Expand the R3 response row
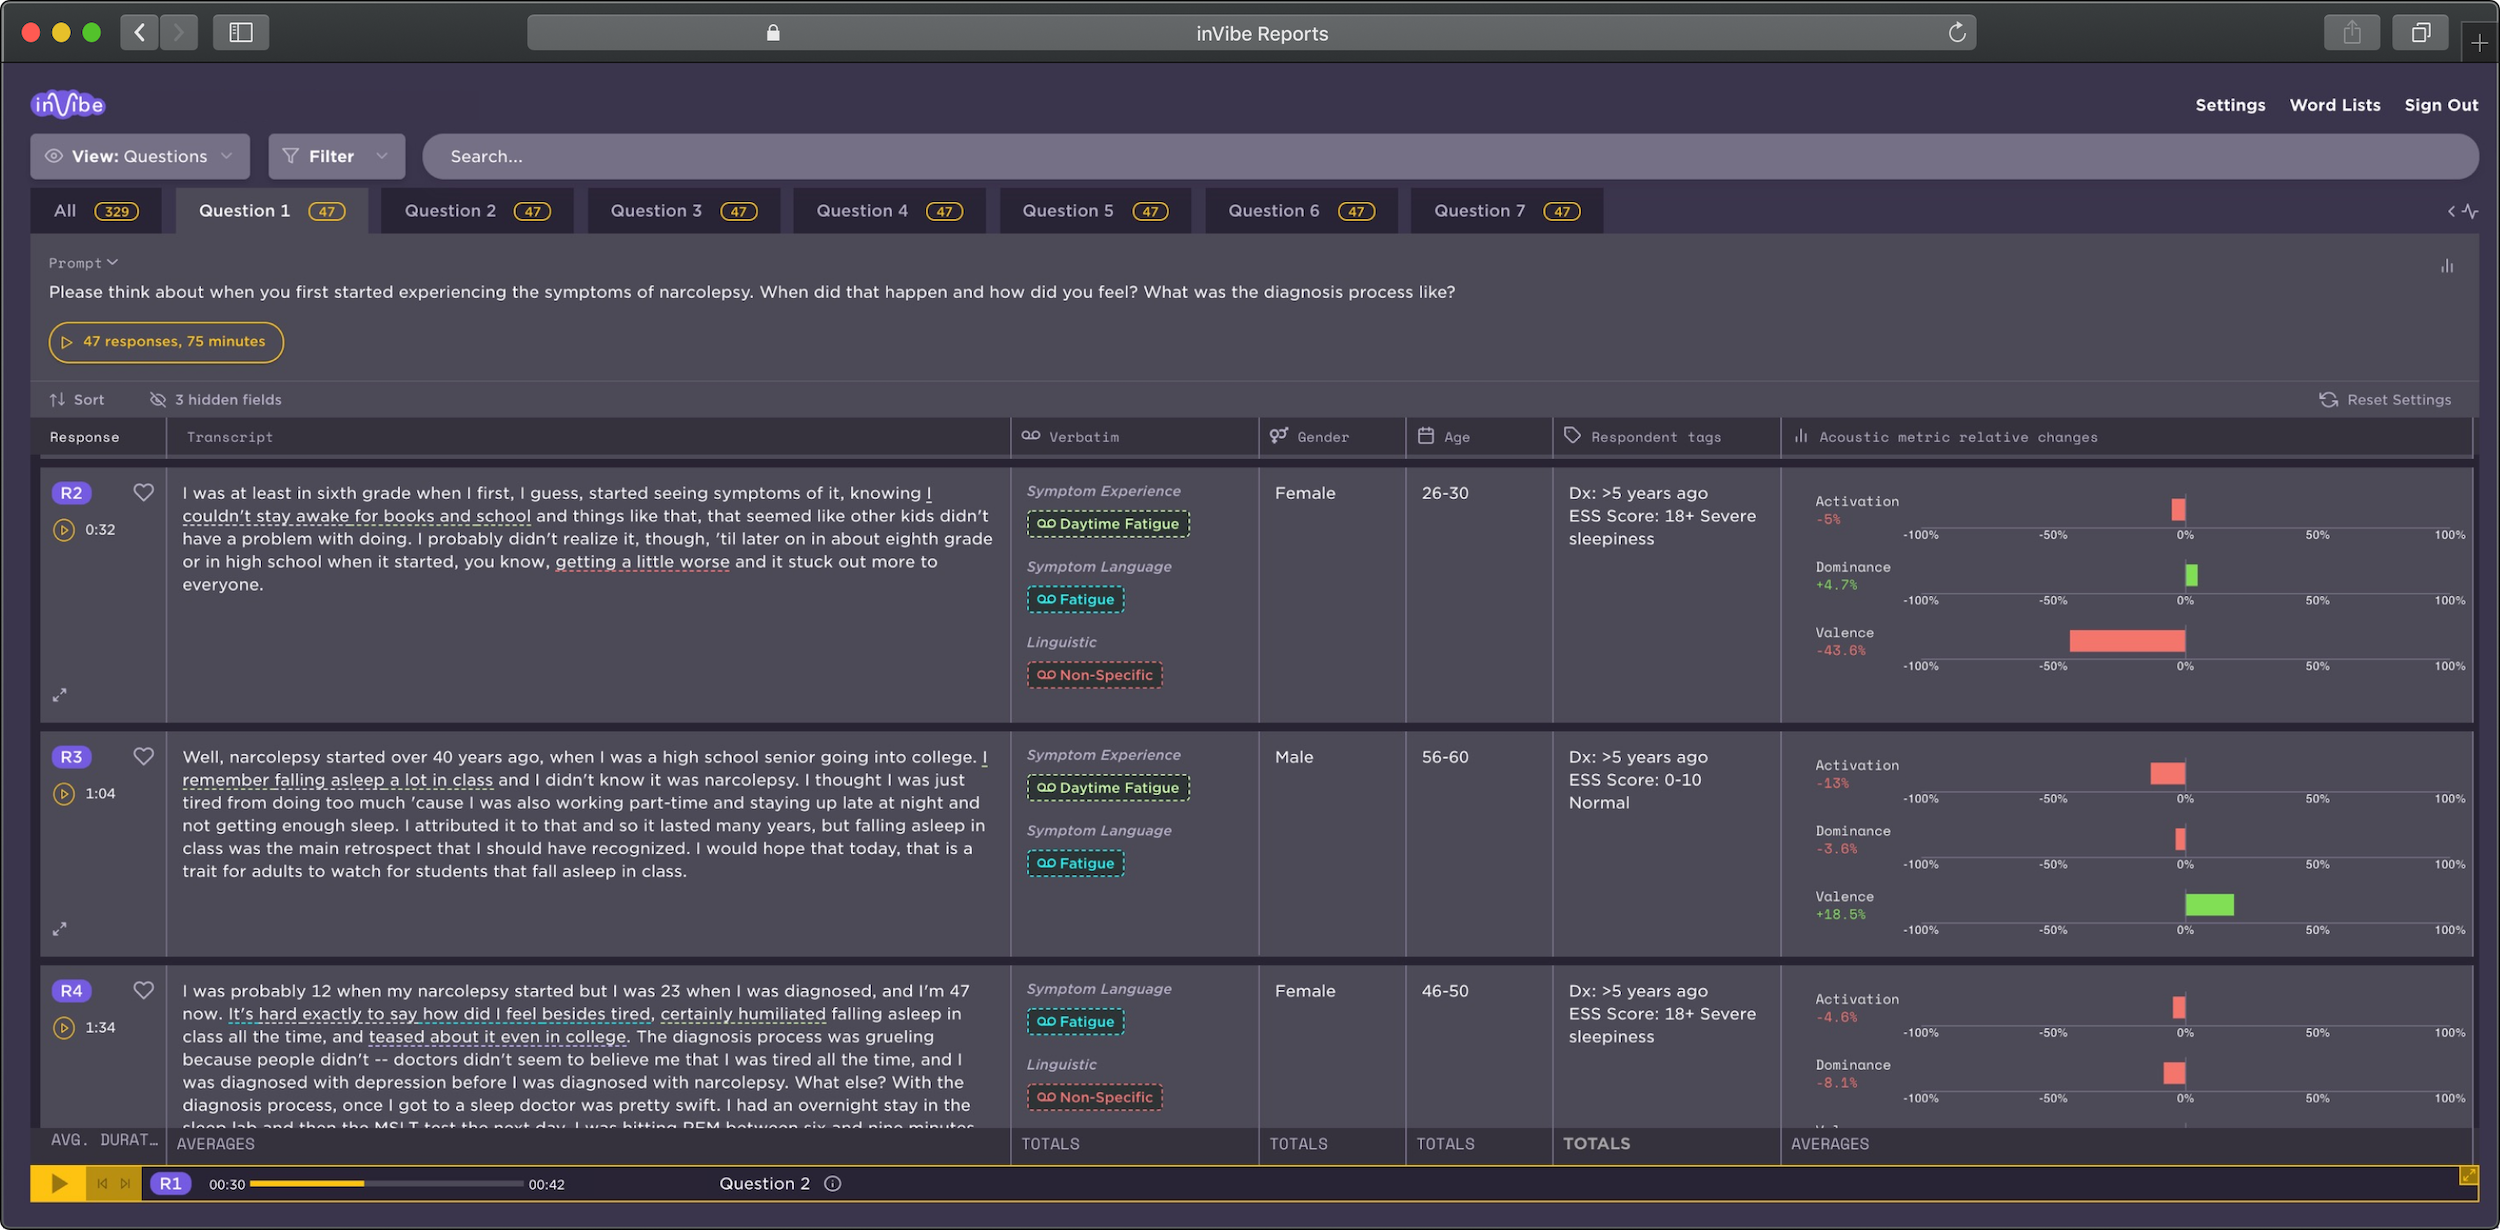The width and height of the screenshot is (2500, 1230). tap(60, 929)
